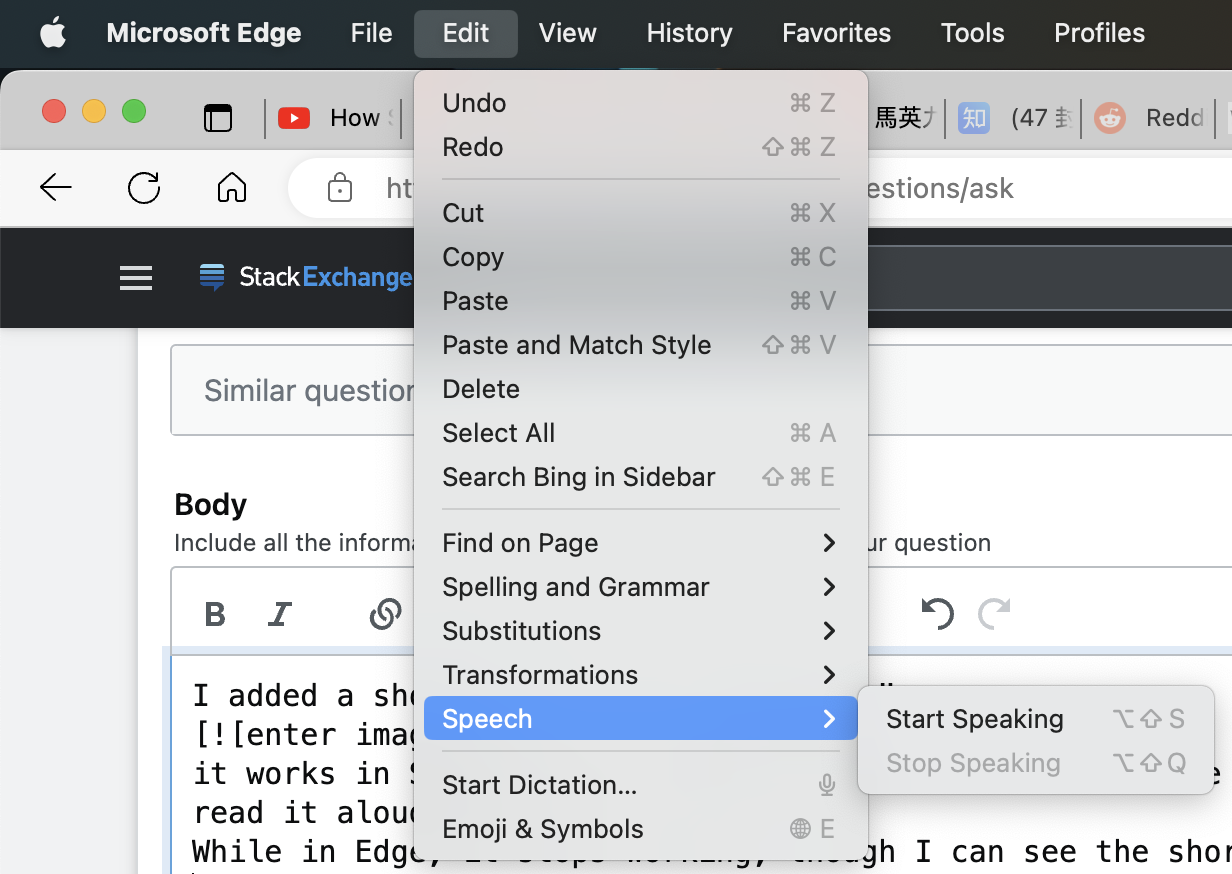Click the editor redo arrow

[x=994, y=613]
